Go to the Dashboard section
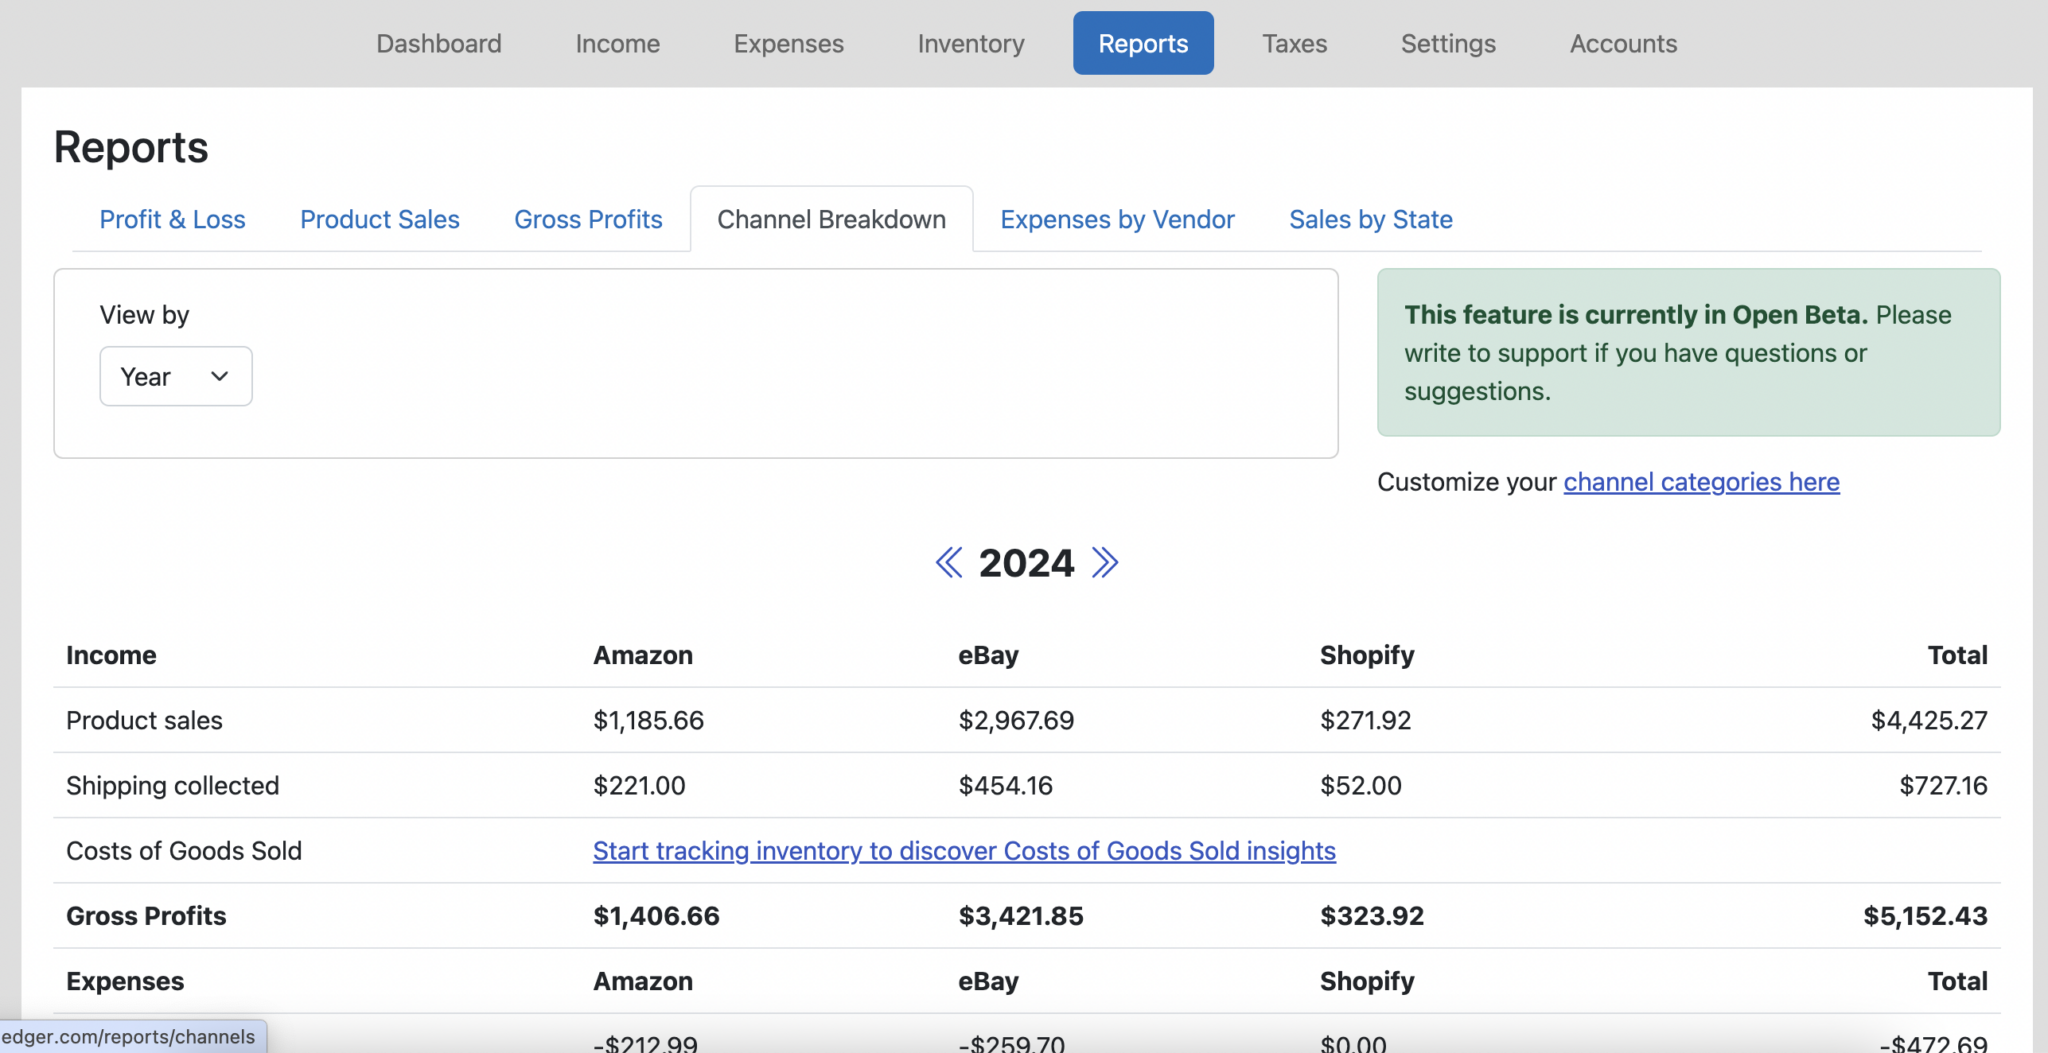This screenshot has height=1053, width=2048. 439,43
